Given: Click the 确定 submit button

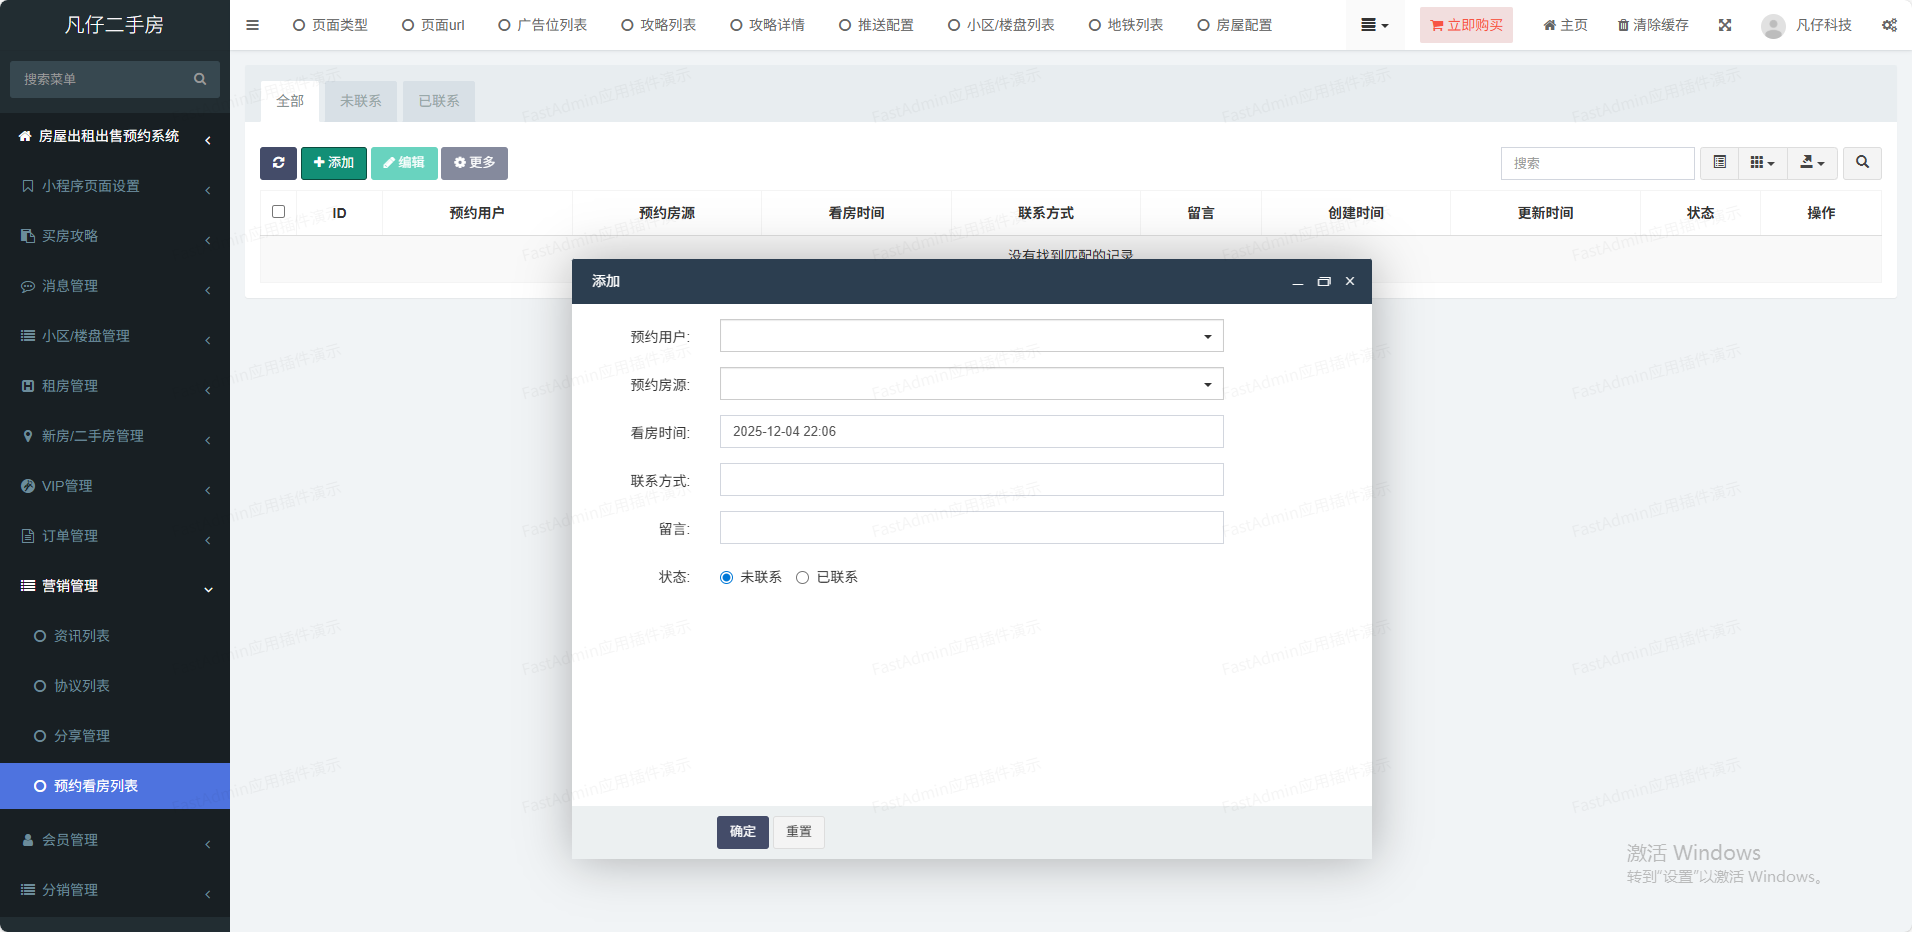Looking at the screenshot, I should point(742,832).
